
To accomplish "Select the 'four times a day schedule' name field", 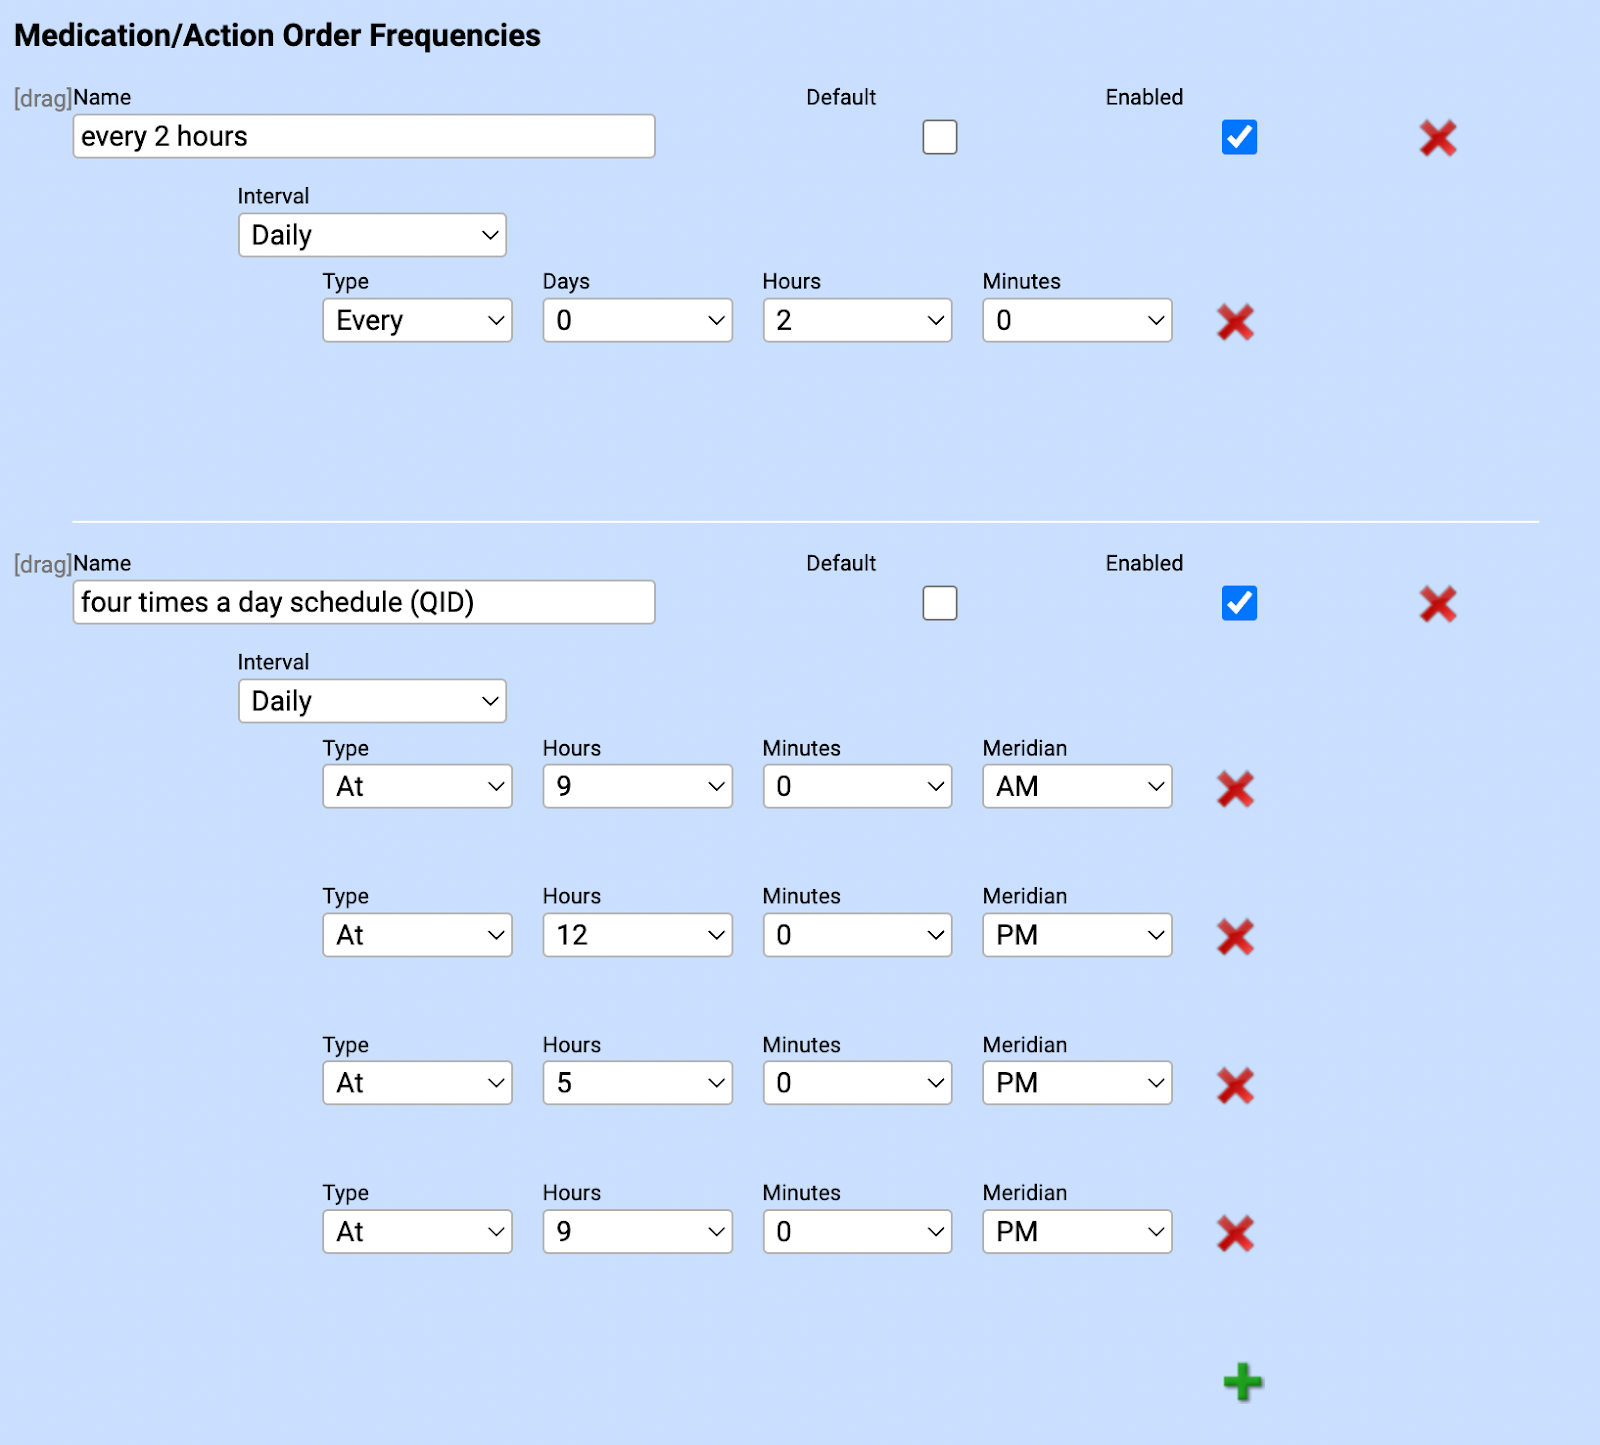I will tap(363, 602).
